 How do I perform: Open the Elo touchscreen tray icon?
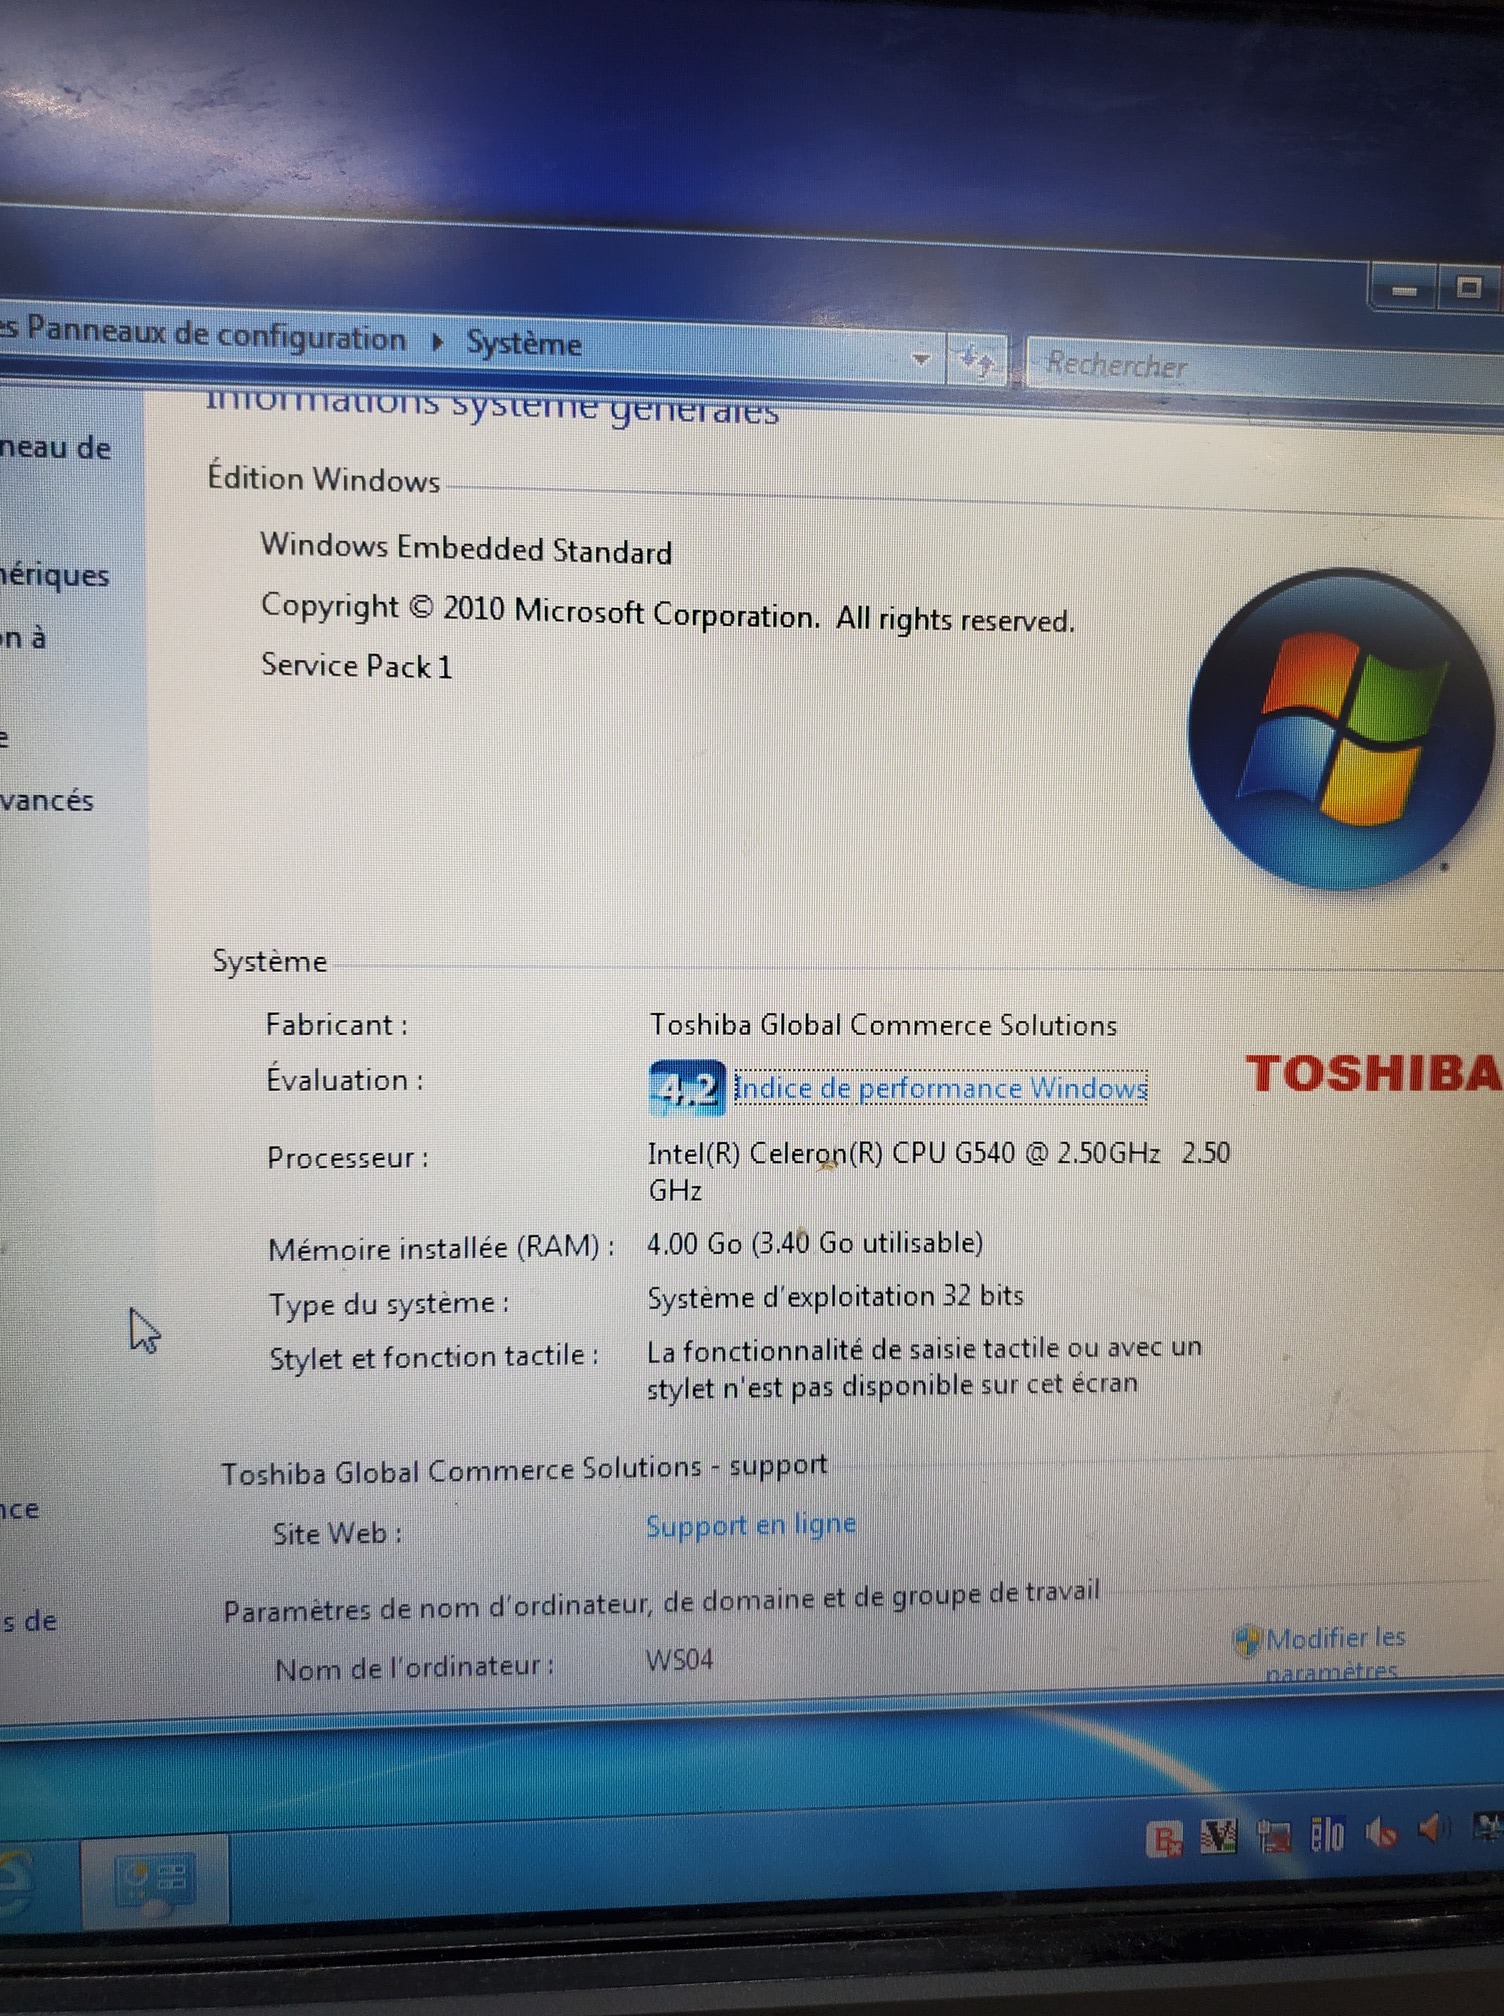(x=1328, y=1834)
